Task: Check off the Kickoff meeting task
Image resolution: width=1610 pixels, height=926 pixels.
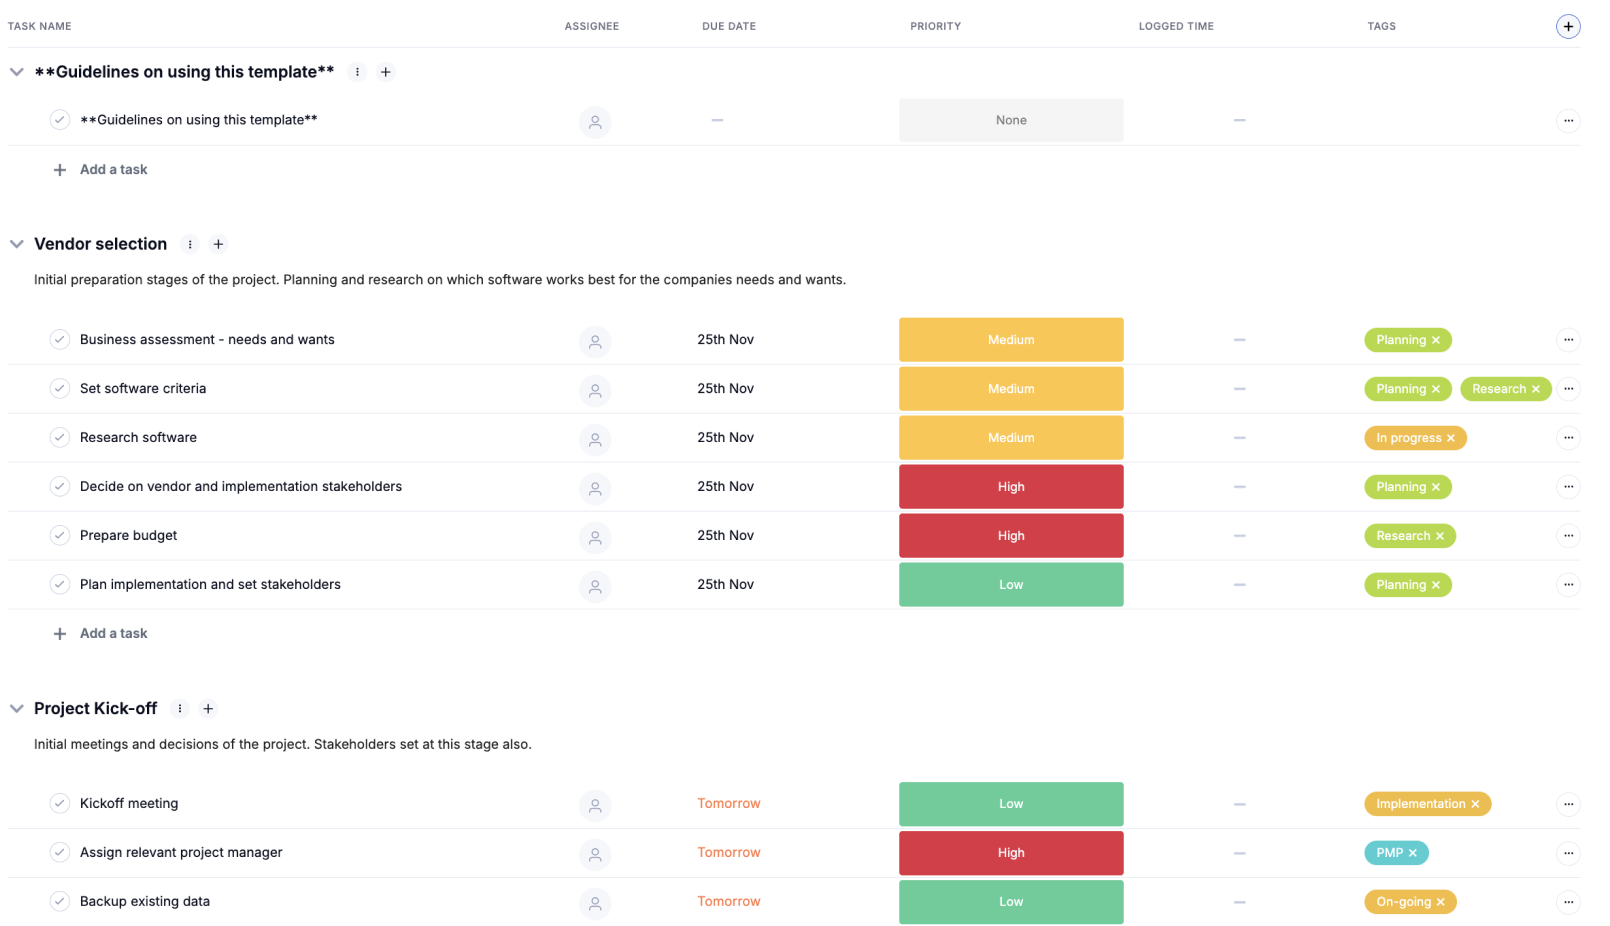Action: point(60,804)
